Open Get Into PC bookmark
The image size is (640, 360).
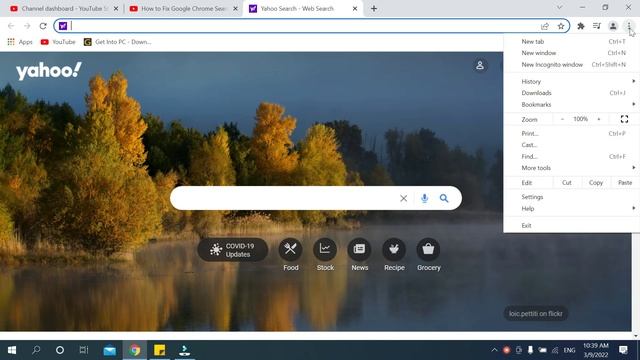(118, 42)
